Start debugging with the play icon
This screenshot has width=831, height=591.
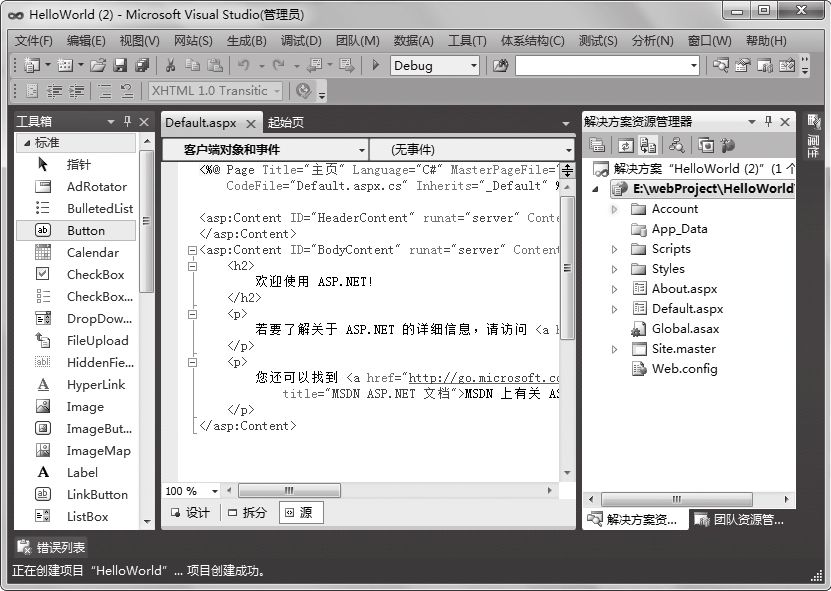(x=376, y=65)
